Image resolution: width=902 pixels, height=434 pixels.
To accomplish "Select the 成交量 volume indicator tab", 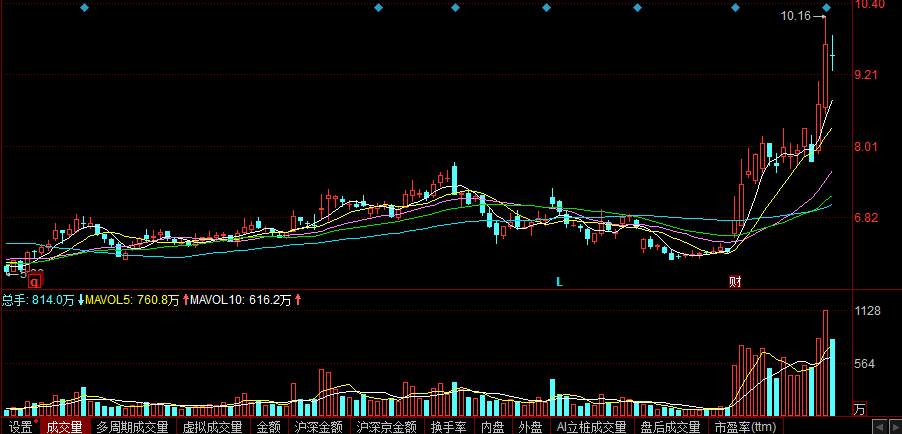I will click(64, 427).
